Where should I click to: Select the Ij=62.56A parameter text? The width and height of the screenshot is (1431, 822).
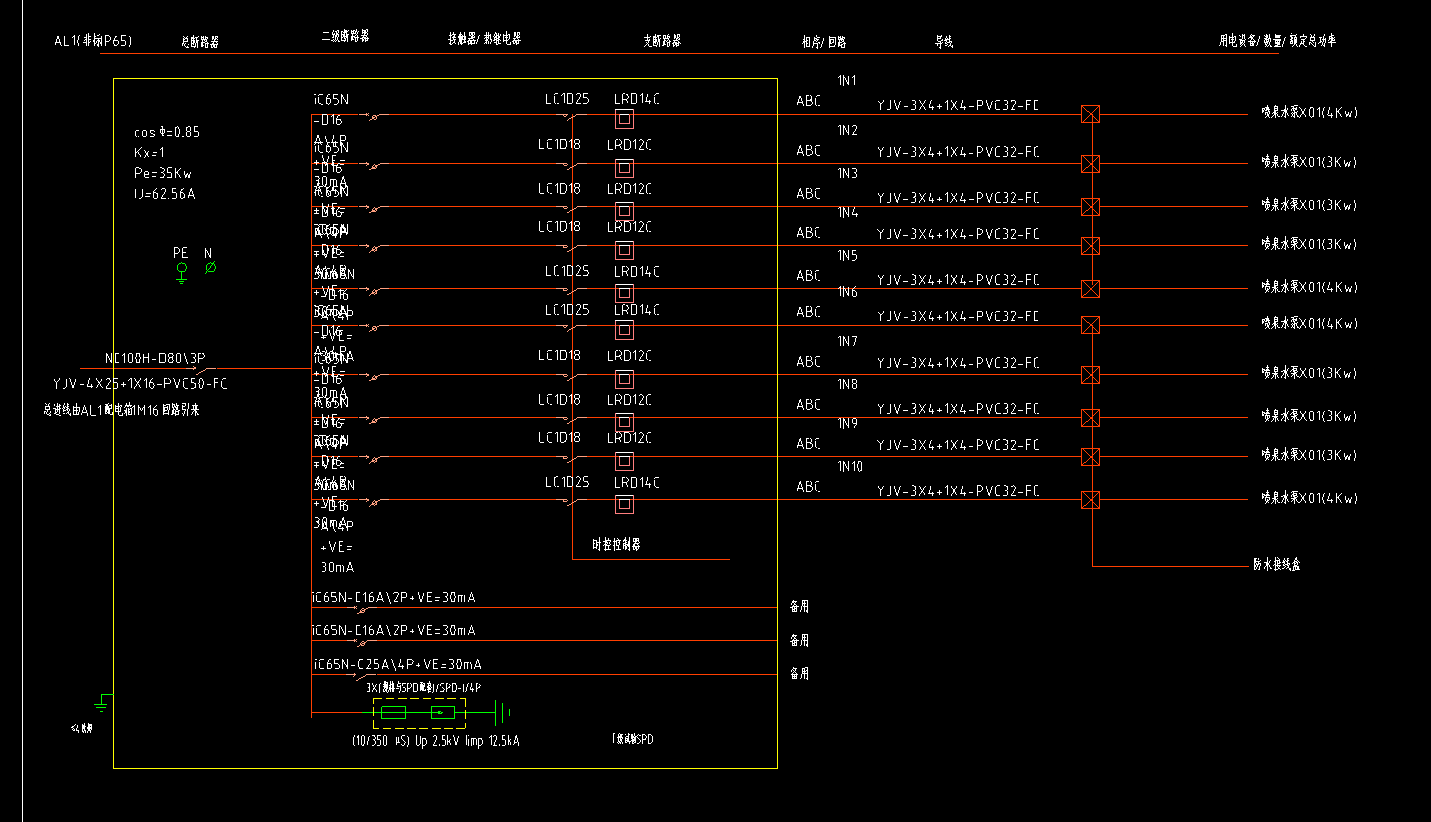pyautogui.click(x=164, y=194)
